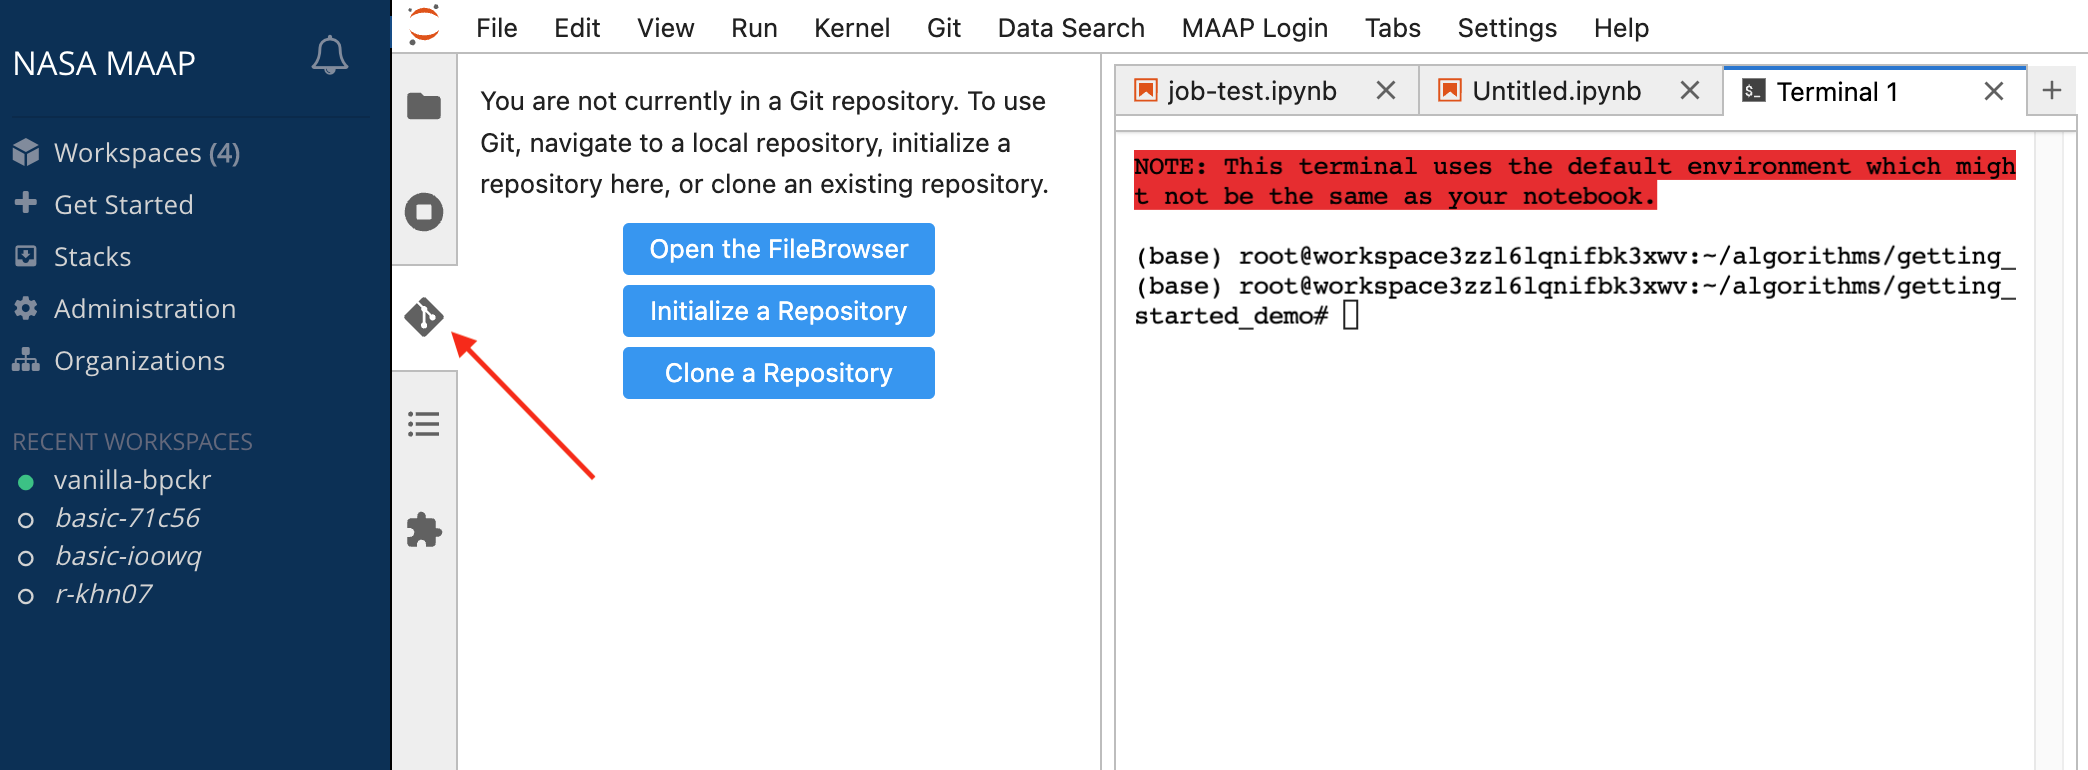This screenshot has height=770, width=2088.
Task: Click the Terminal 1 tab icon
Action: [1753, 91]
